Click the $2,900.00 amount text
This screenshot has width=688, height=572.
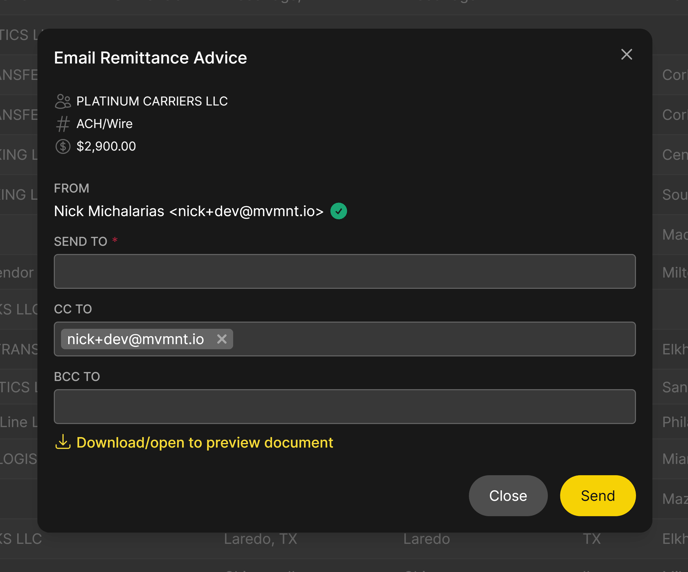click(106, 147)
